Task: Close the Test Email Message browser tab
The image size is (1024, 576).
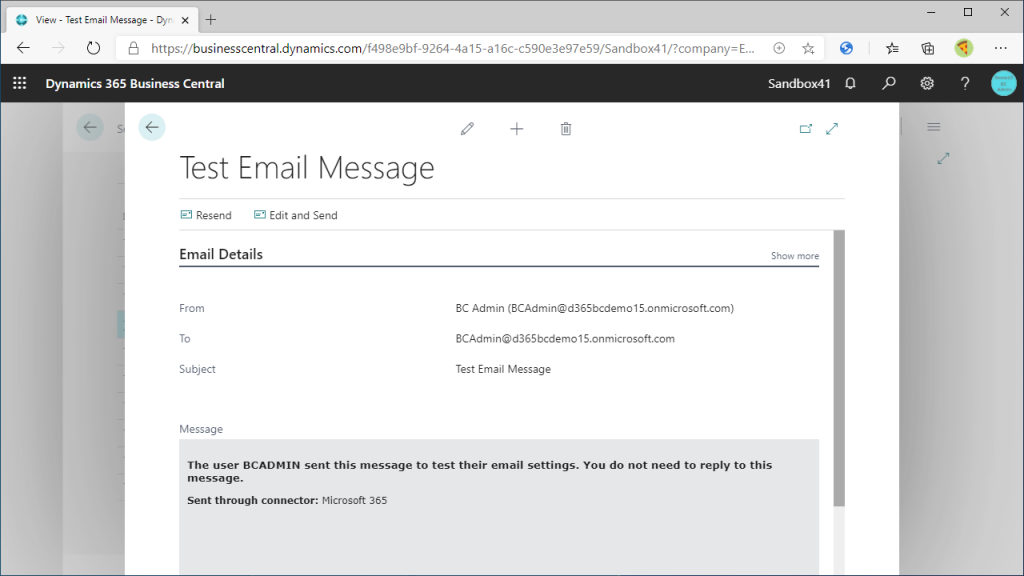Action: pos(185,20)
